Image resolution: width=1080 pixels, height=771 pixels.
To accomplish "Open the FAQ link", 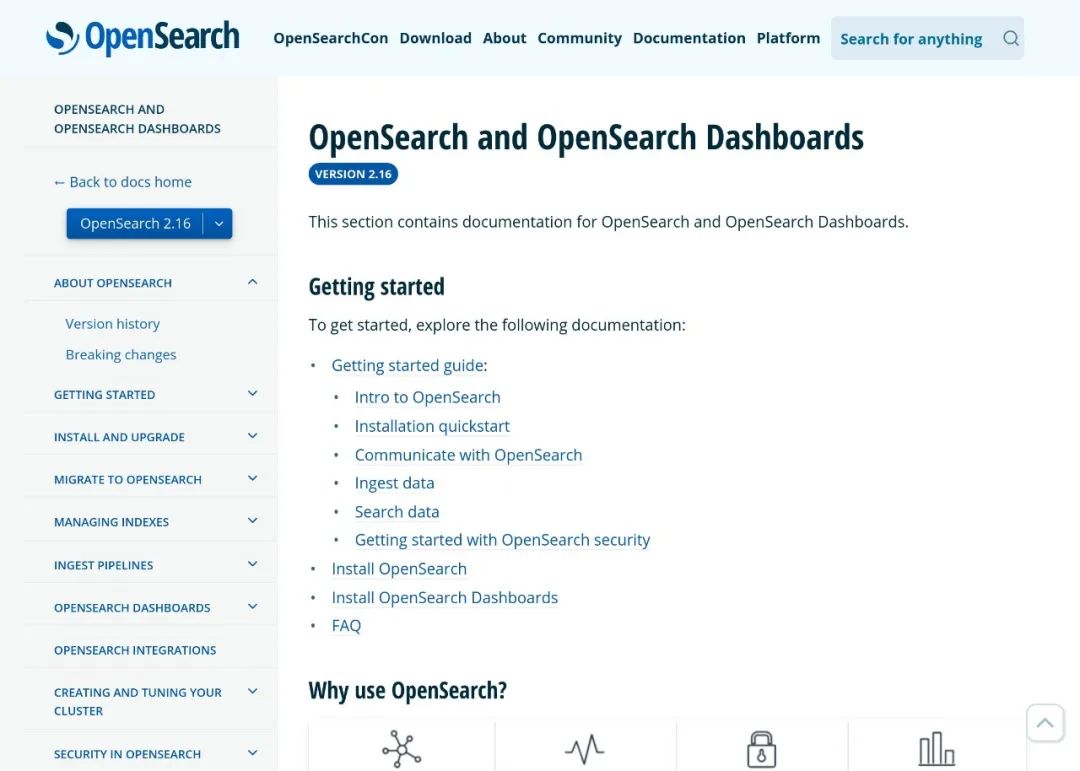I will tap(346, 626).
